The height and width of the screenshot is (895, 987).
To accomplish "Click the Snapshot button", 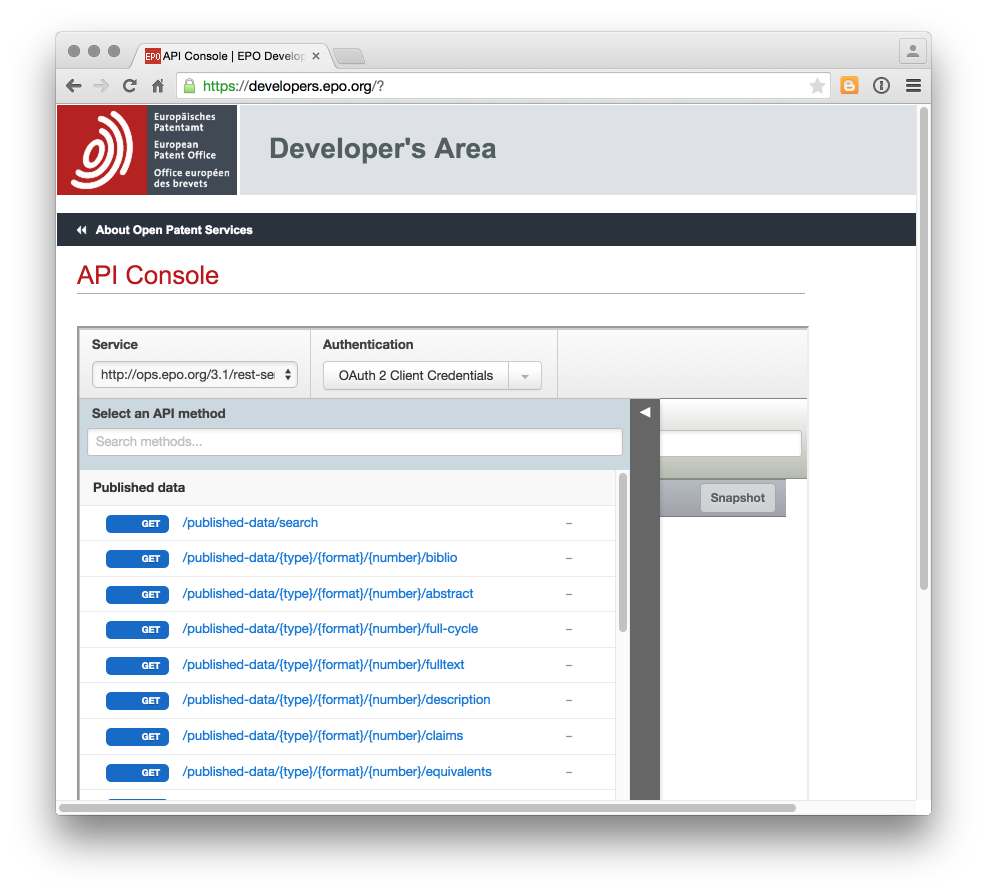I will point(737,498).
